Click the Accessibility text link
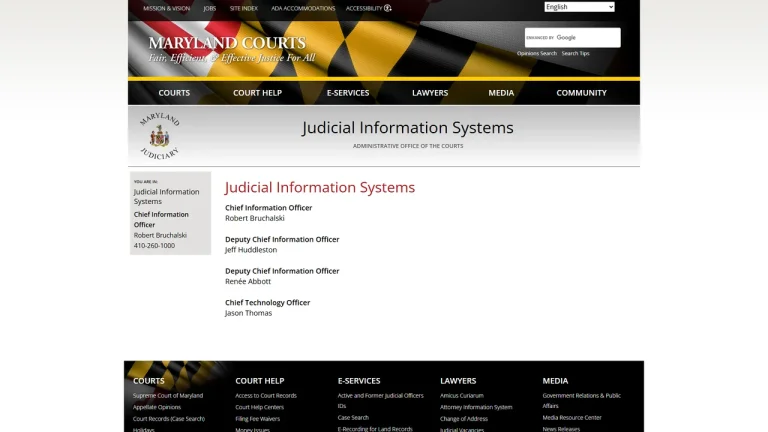Image resolution: width=768 pixels, height=432 pixels. [x=364, y=8]
